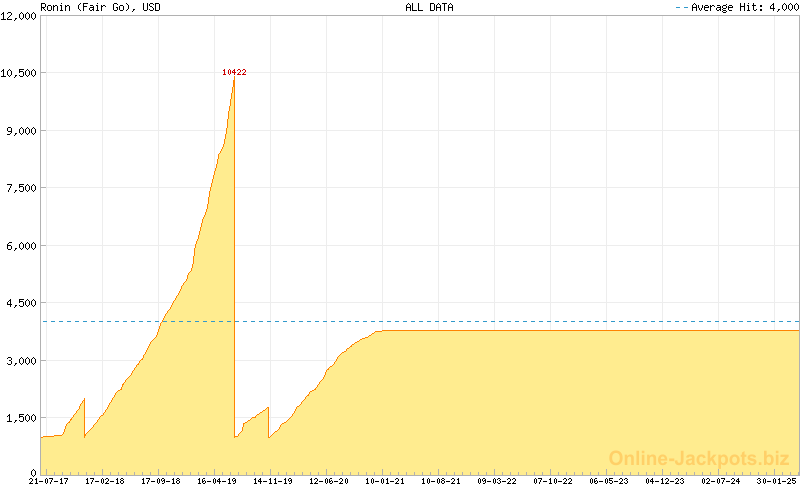Select the 16-04-19 date tick label

click(217, 481)
